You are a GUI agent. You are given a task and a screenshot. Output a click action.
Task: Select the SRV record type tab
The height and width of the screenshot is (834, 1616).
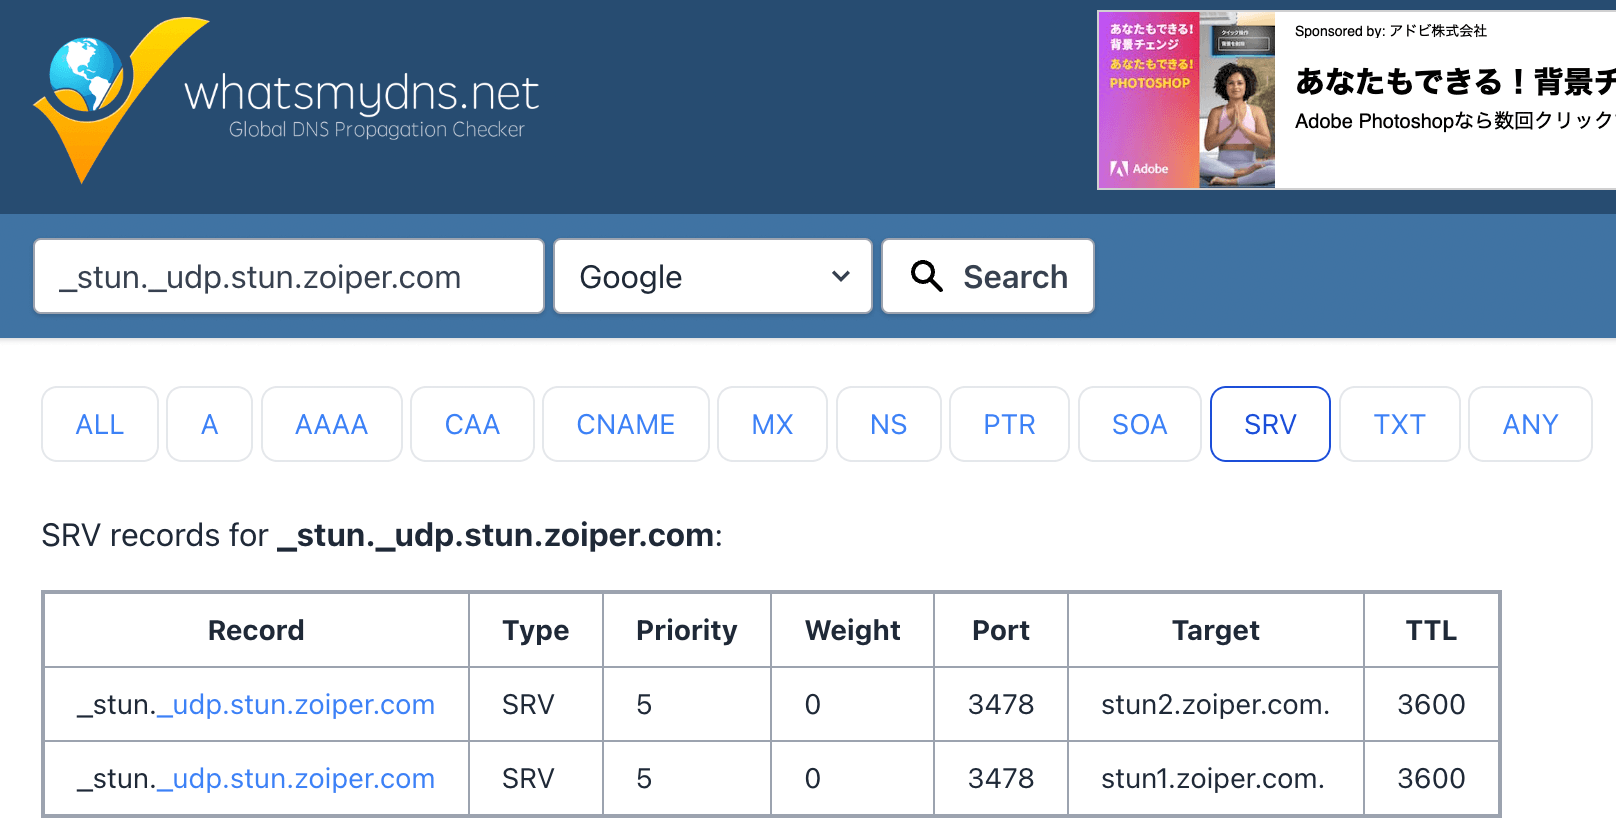(1270, 424)
